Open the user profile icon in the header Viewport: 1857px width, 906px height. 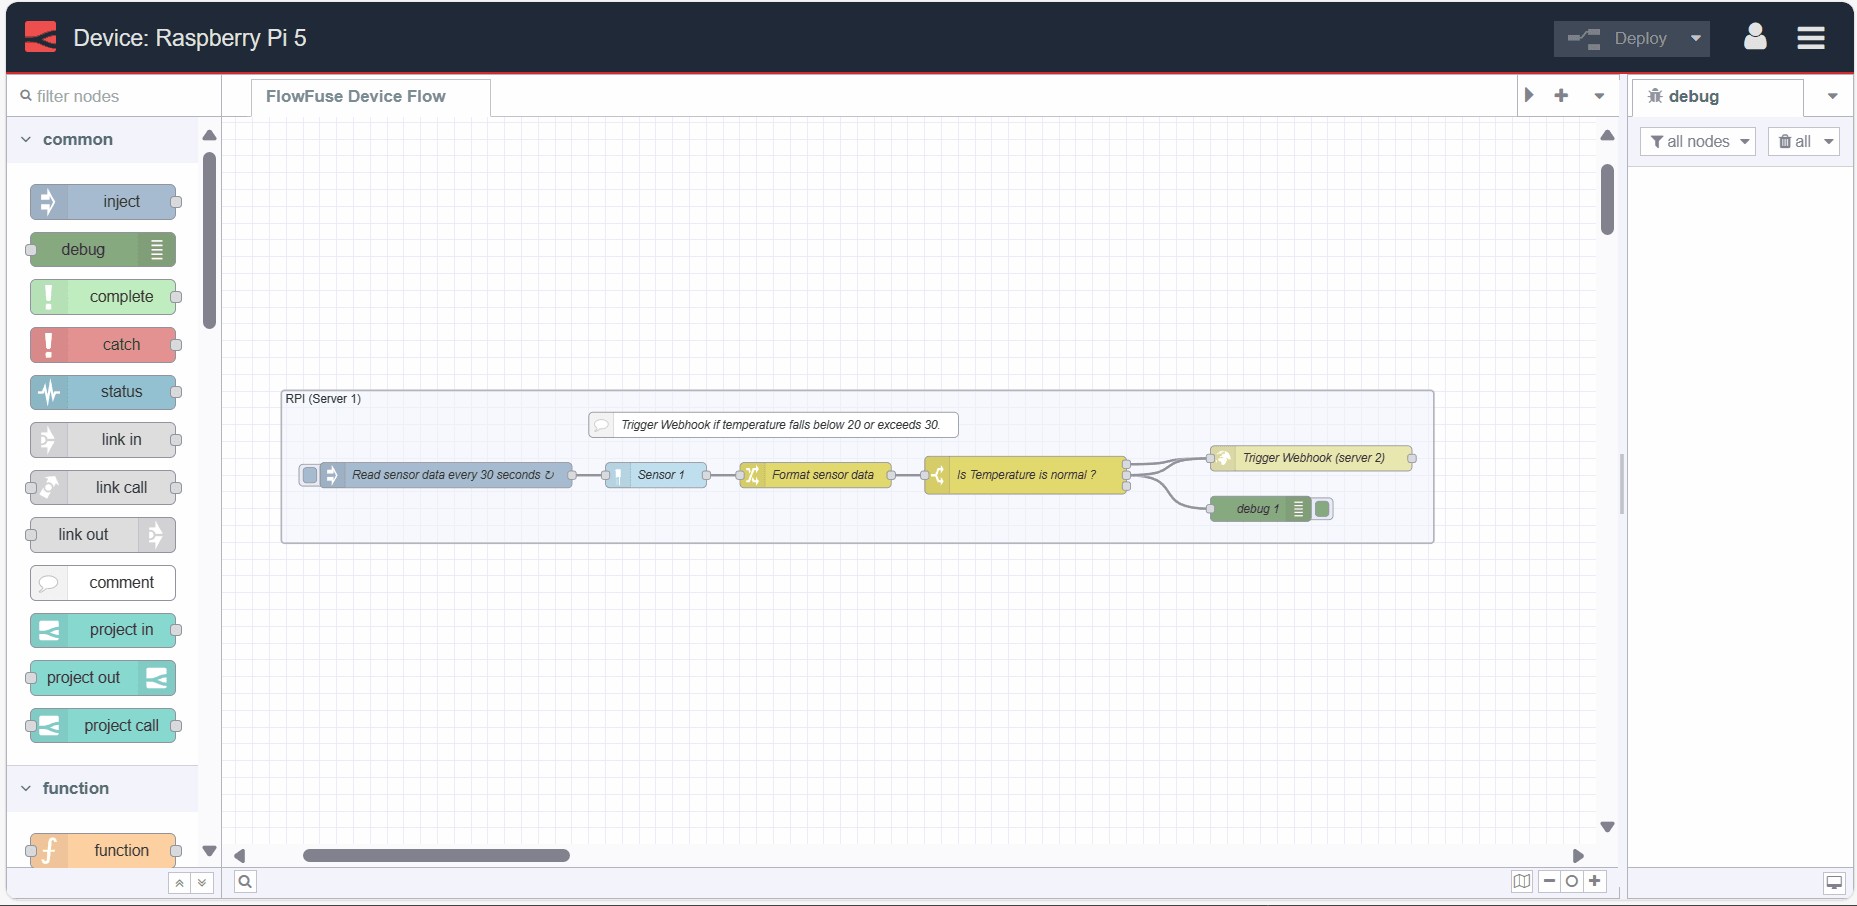tap(1755, 37)
